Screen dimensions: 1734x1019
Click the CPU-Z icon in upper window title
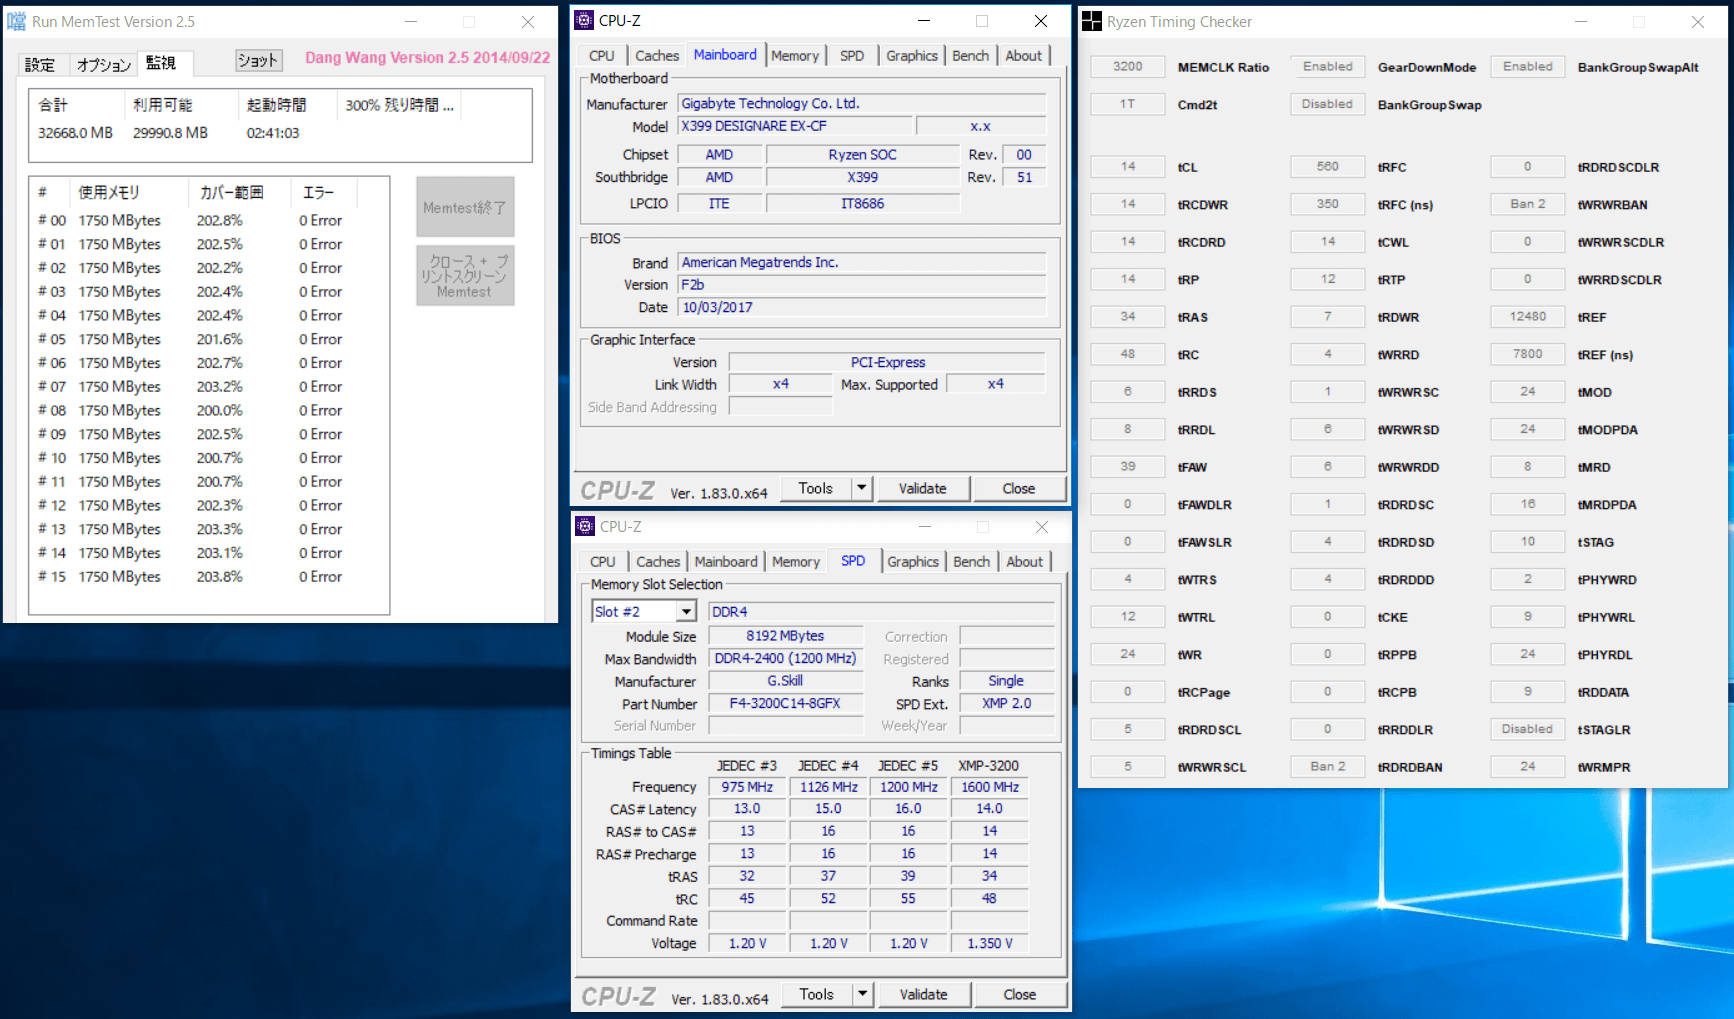pos(585,20)
